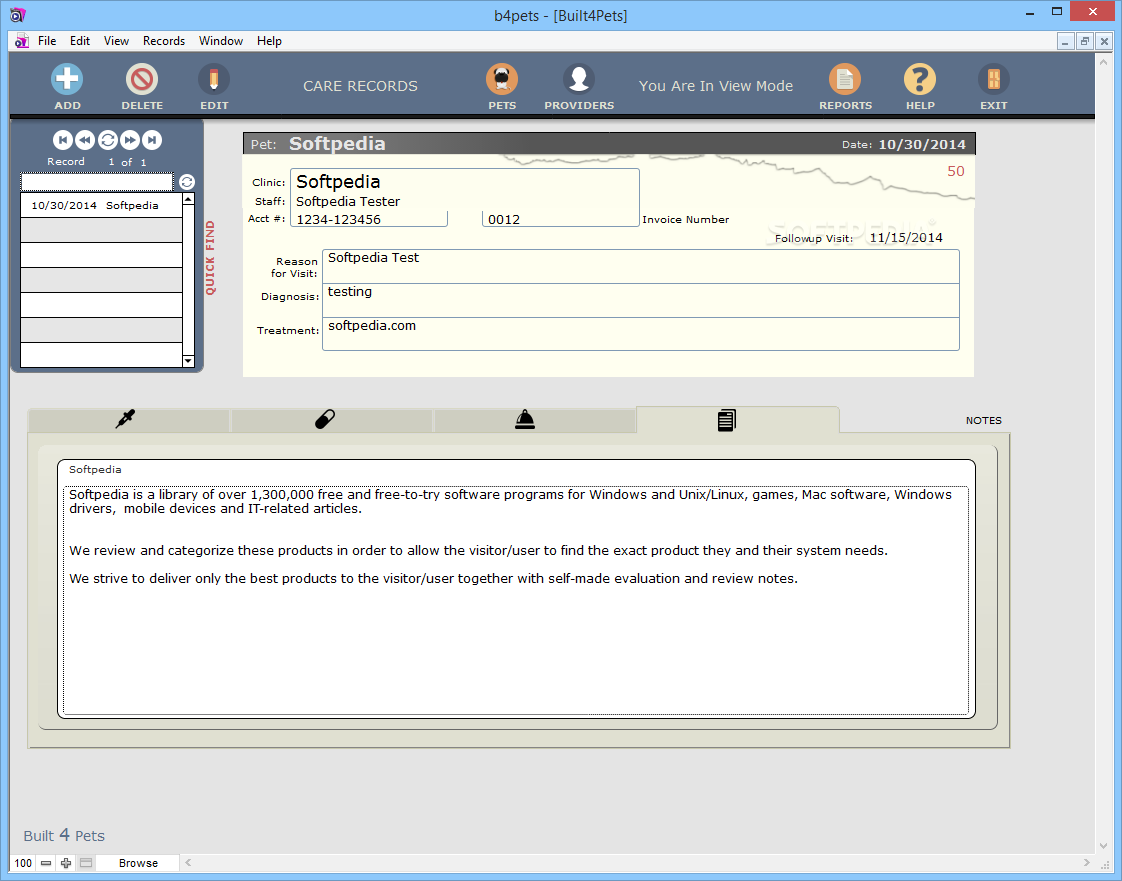Click the Clinic field Softpedia
Screen dimensions: 1122x881
[x=464, y=182]
